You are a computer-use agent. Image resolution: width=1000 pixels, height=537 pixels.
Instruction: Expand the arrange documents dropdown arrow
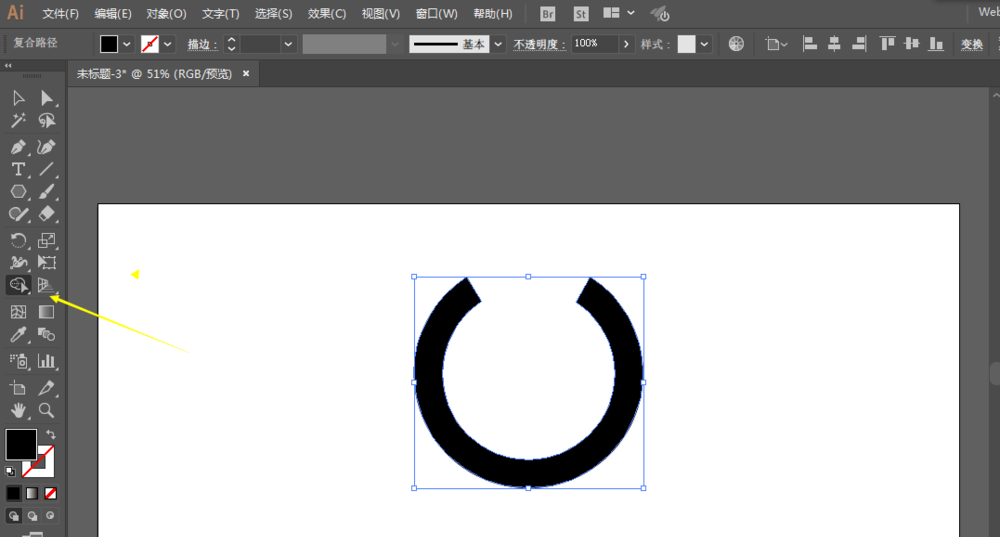tap(631, 13)
